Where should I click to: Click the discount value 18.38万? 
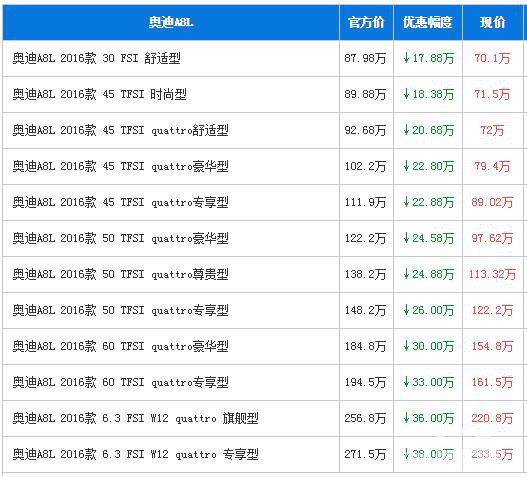(x=429, y=94)
